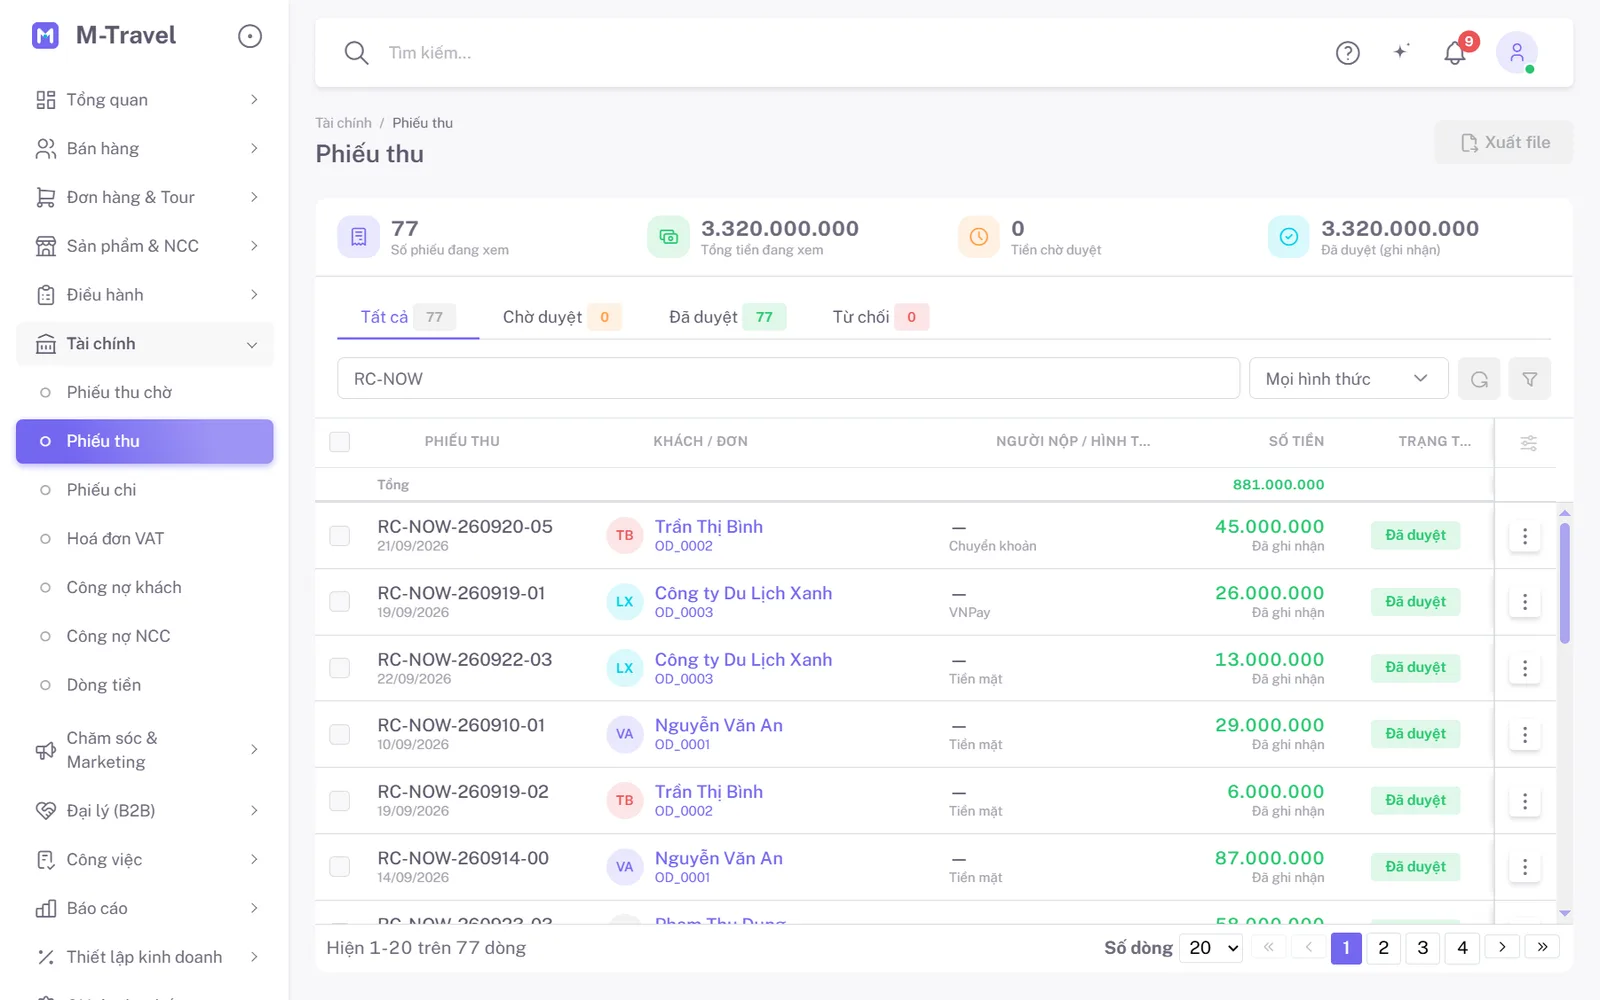Collapse the Tài chính menu
The width and height of the screenshot is (1600, 1000).
[x=145, y=344]
